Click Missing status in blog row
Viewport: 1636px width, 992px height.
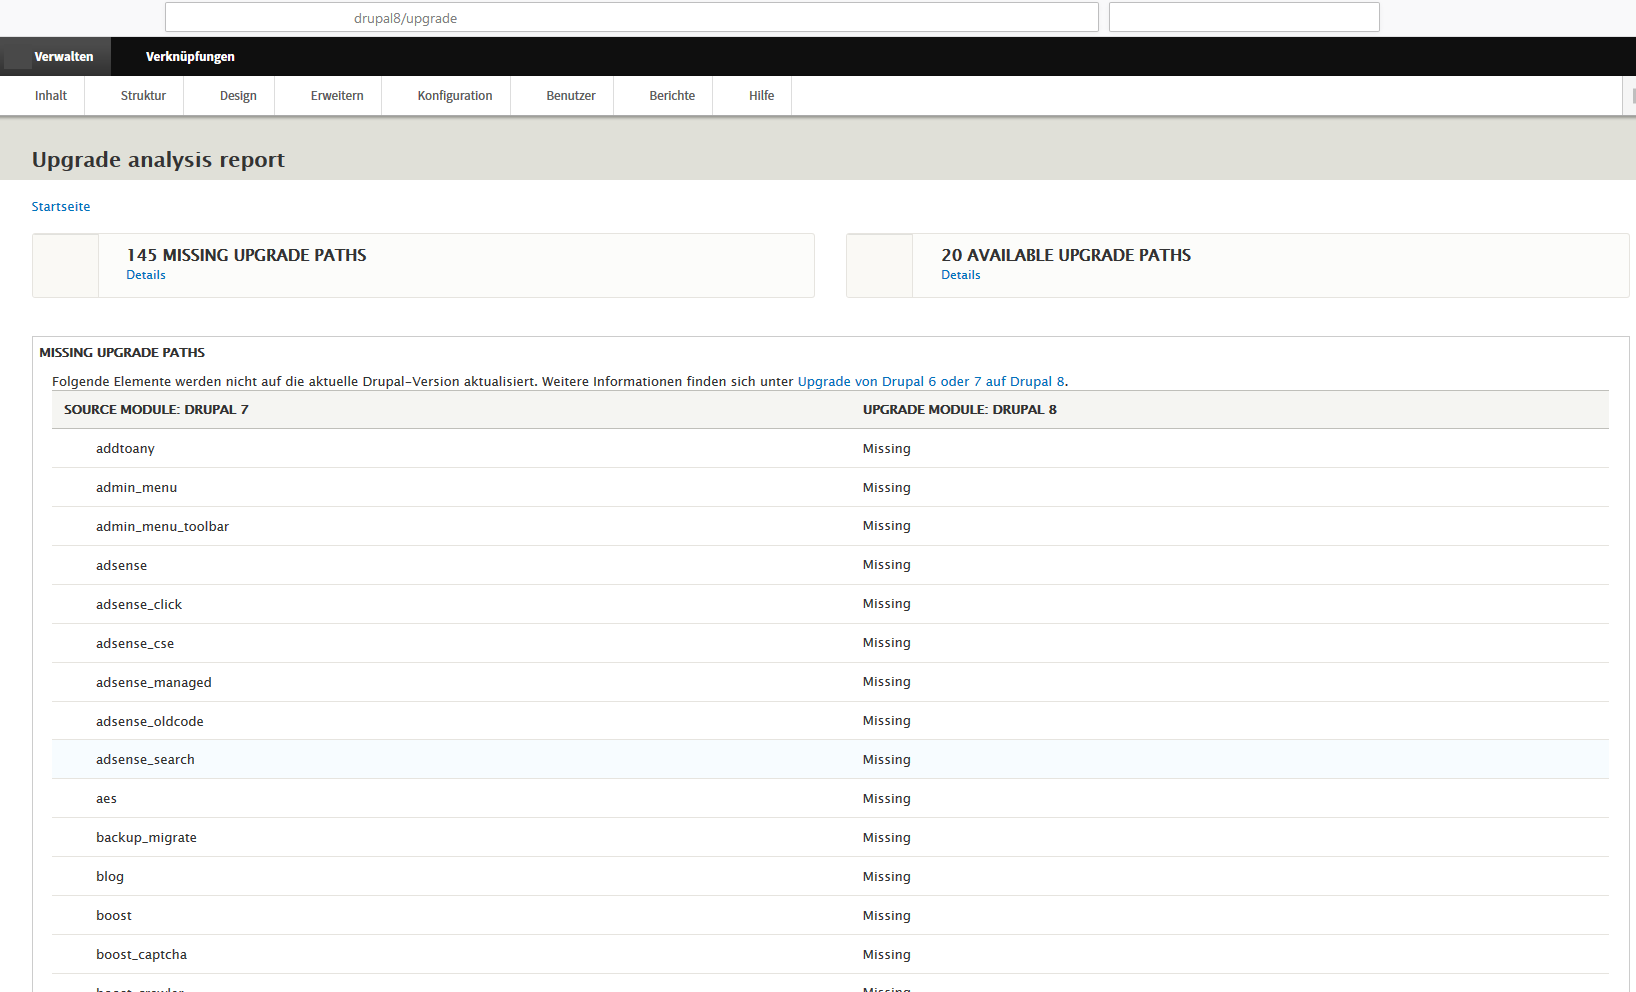click(887, 877)
